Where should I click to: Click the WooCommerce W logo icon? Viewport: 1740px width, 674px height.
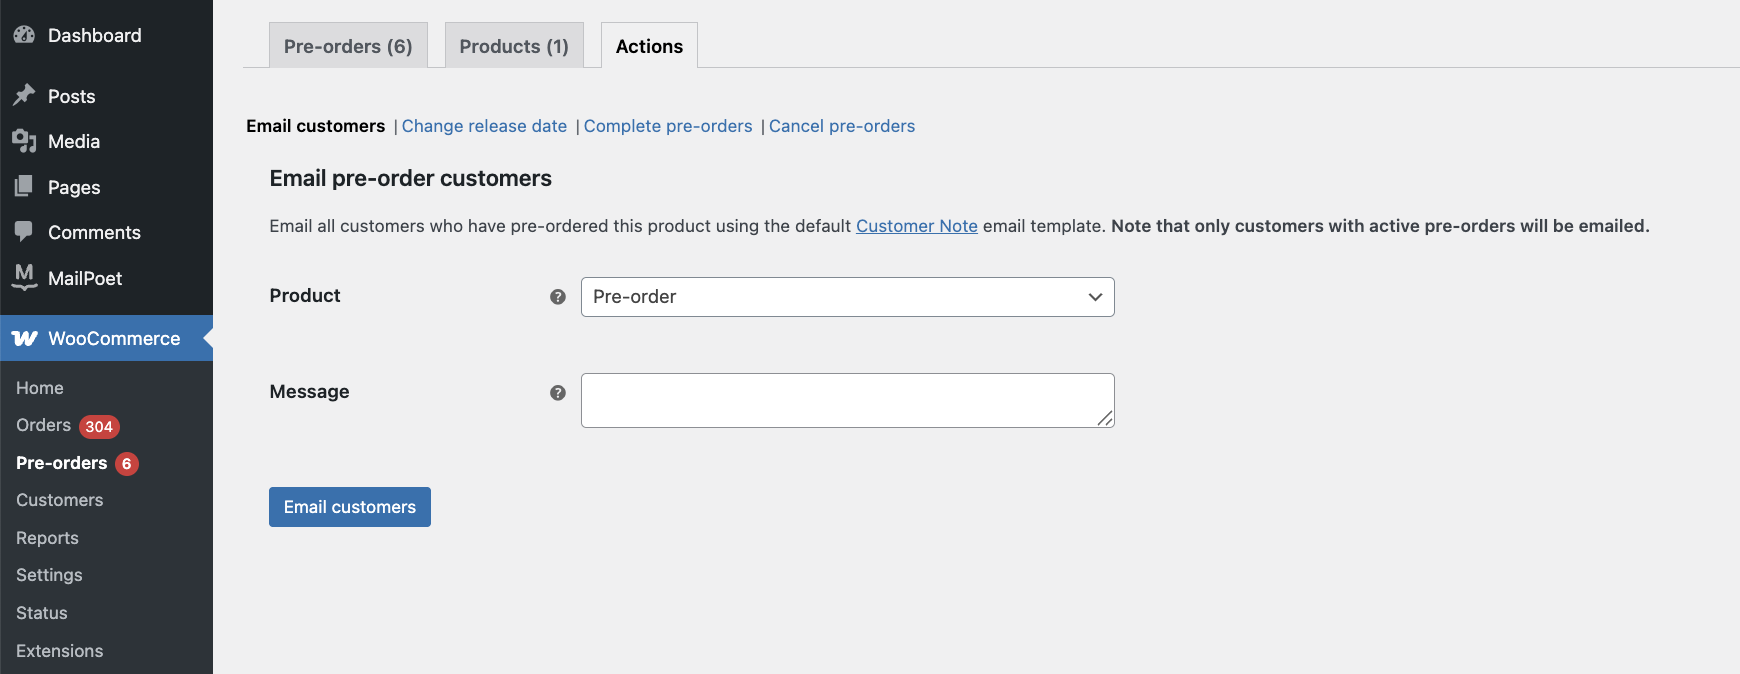tap(25, 338)
